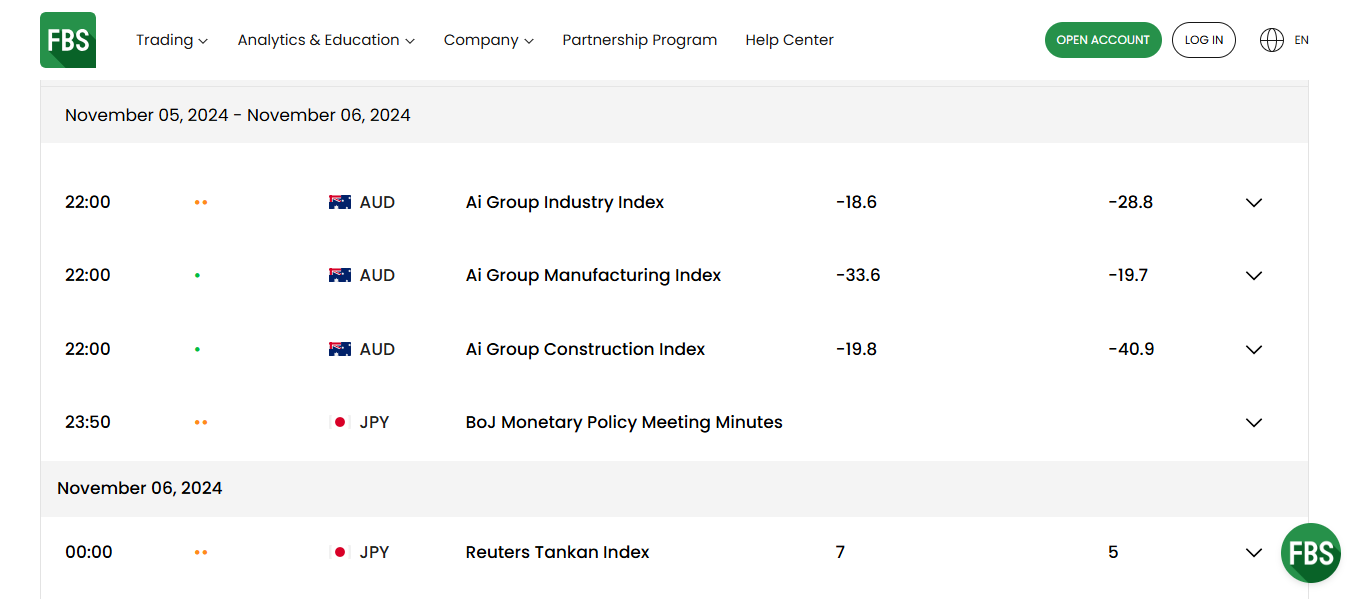The image size is (1349, 599).
Task: Click the Log In button
Action: coord(1203,40)
